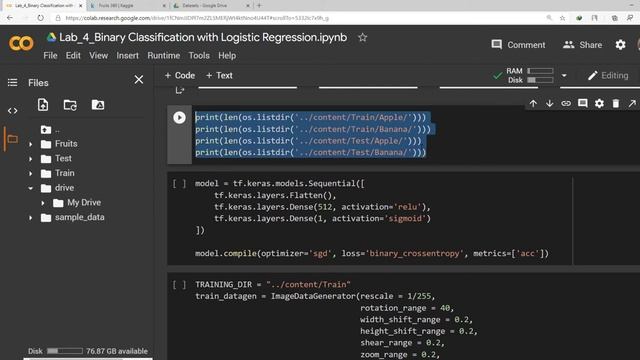Clear output icon above print cell
The width and height of the screenshot is (640, 360).
pyautogui.click(x=180, y=90)
